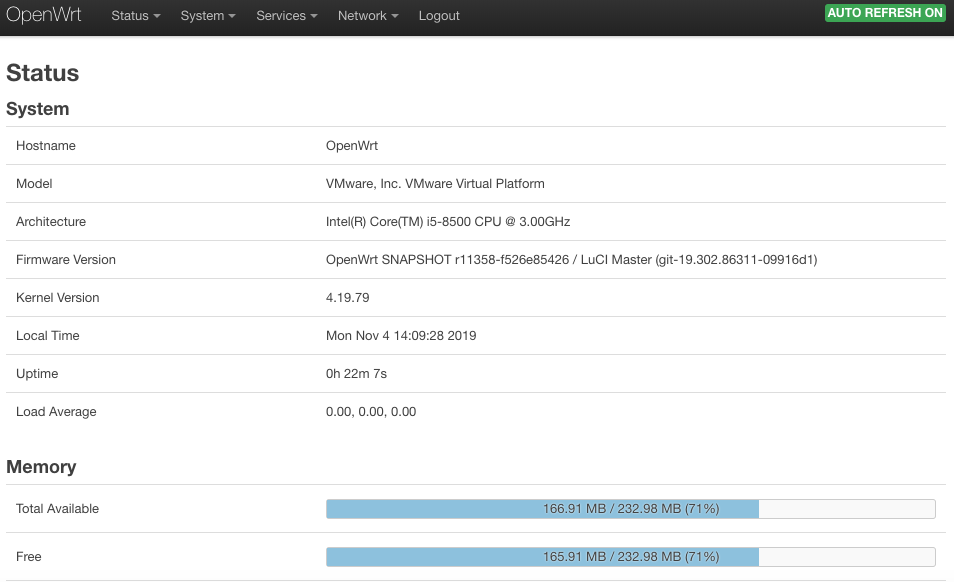954x582 pixels.
Task: Select the Status page heading
Action: pos(43,73)
